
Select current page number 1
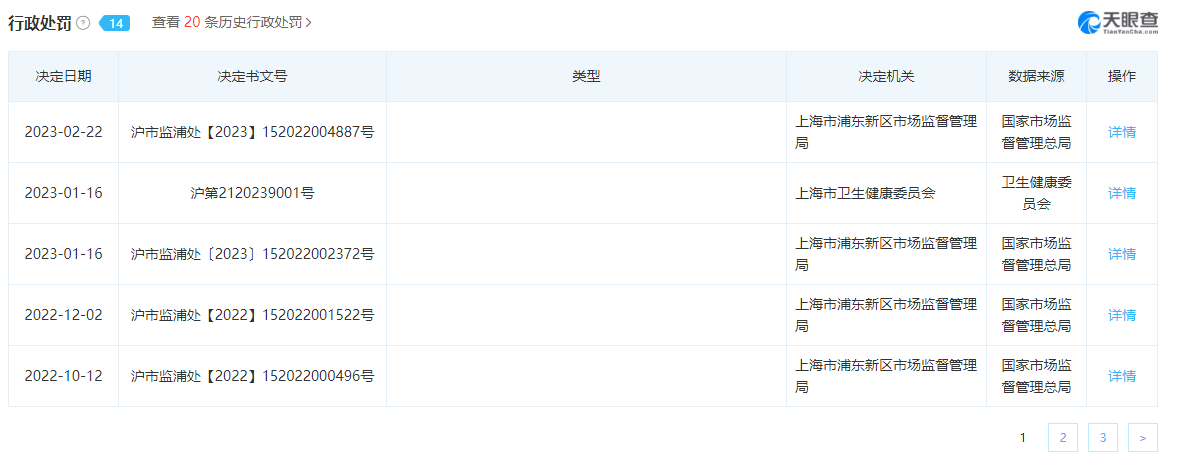[x=1022, y=437]
